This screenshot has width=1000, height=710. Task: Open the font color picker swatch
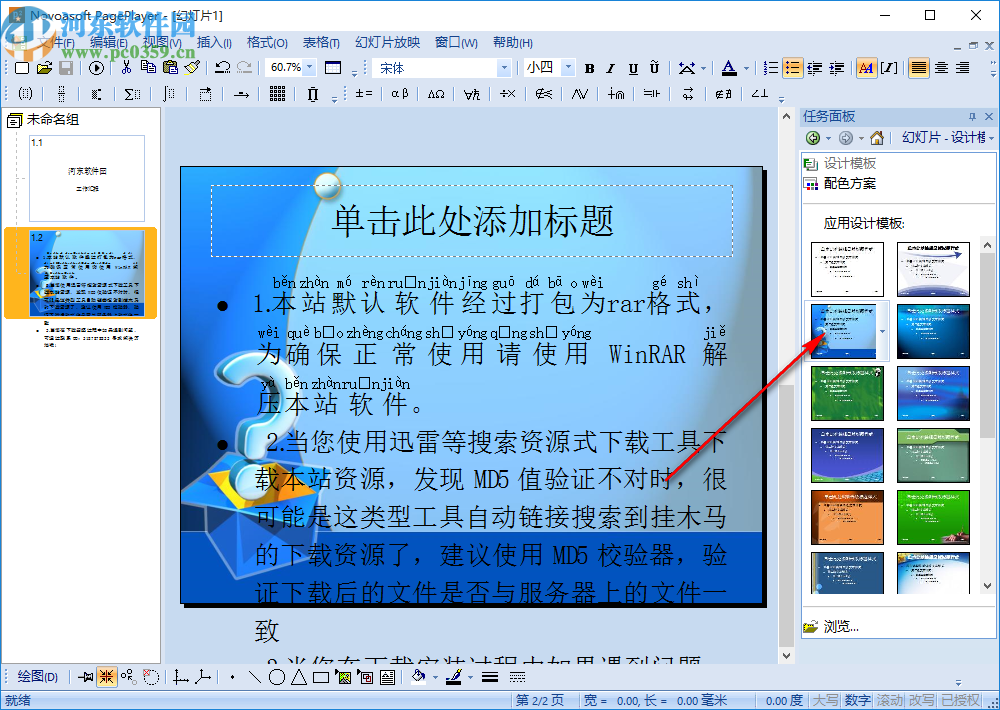coord(728,68)
